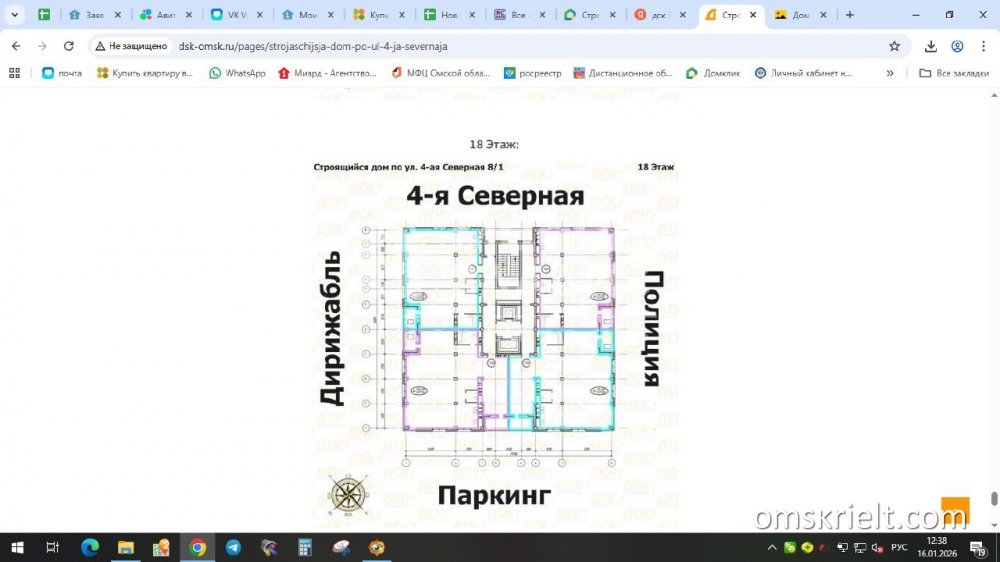Viewport: 1000px width, 562px height.
Task: Open the Домклик bookmark
Action: click(714, 73)
